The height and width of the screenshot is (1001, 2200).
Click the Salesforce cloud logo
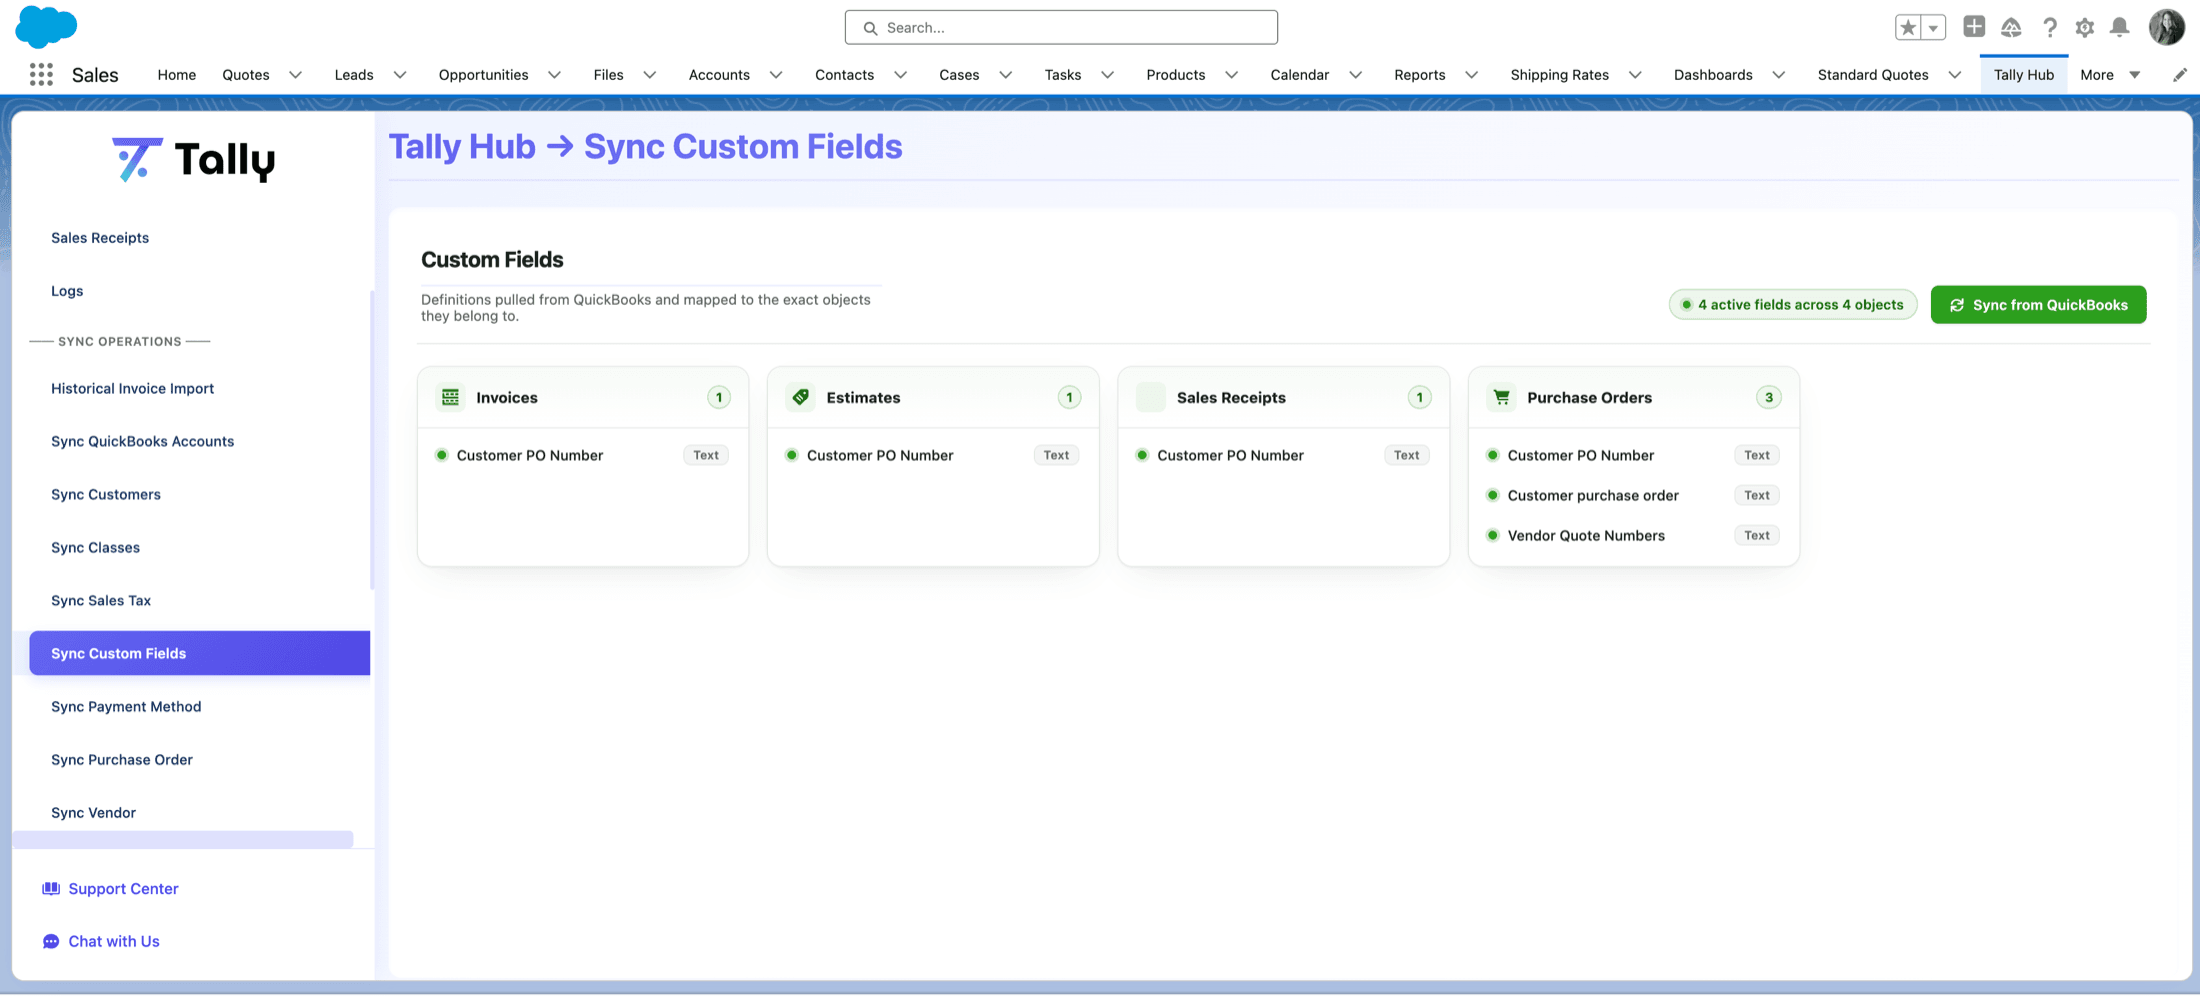[46, 26]
